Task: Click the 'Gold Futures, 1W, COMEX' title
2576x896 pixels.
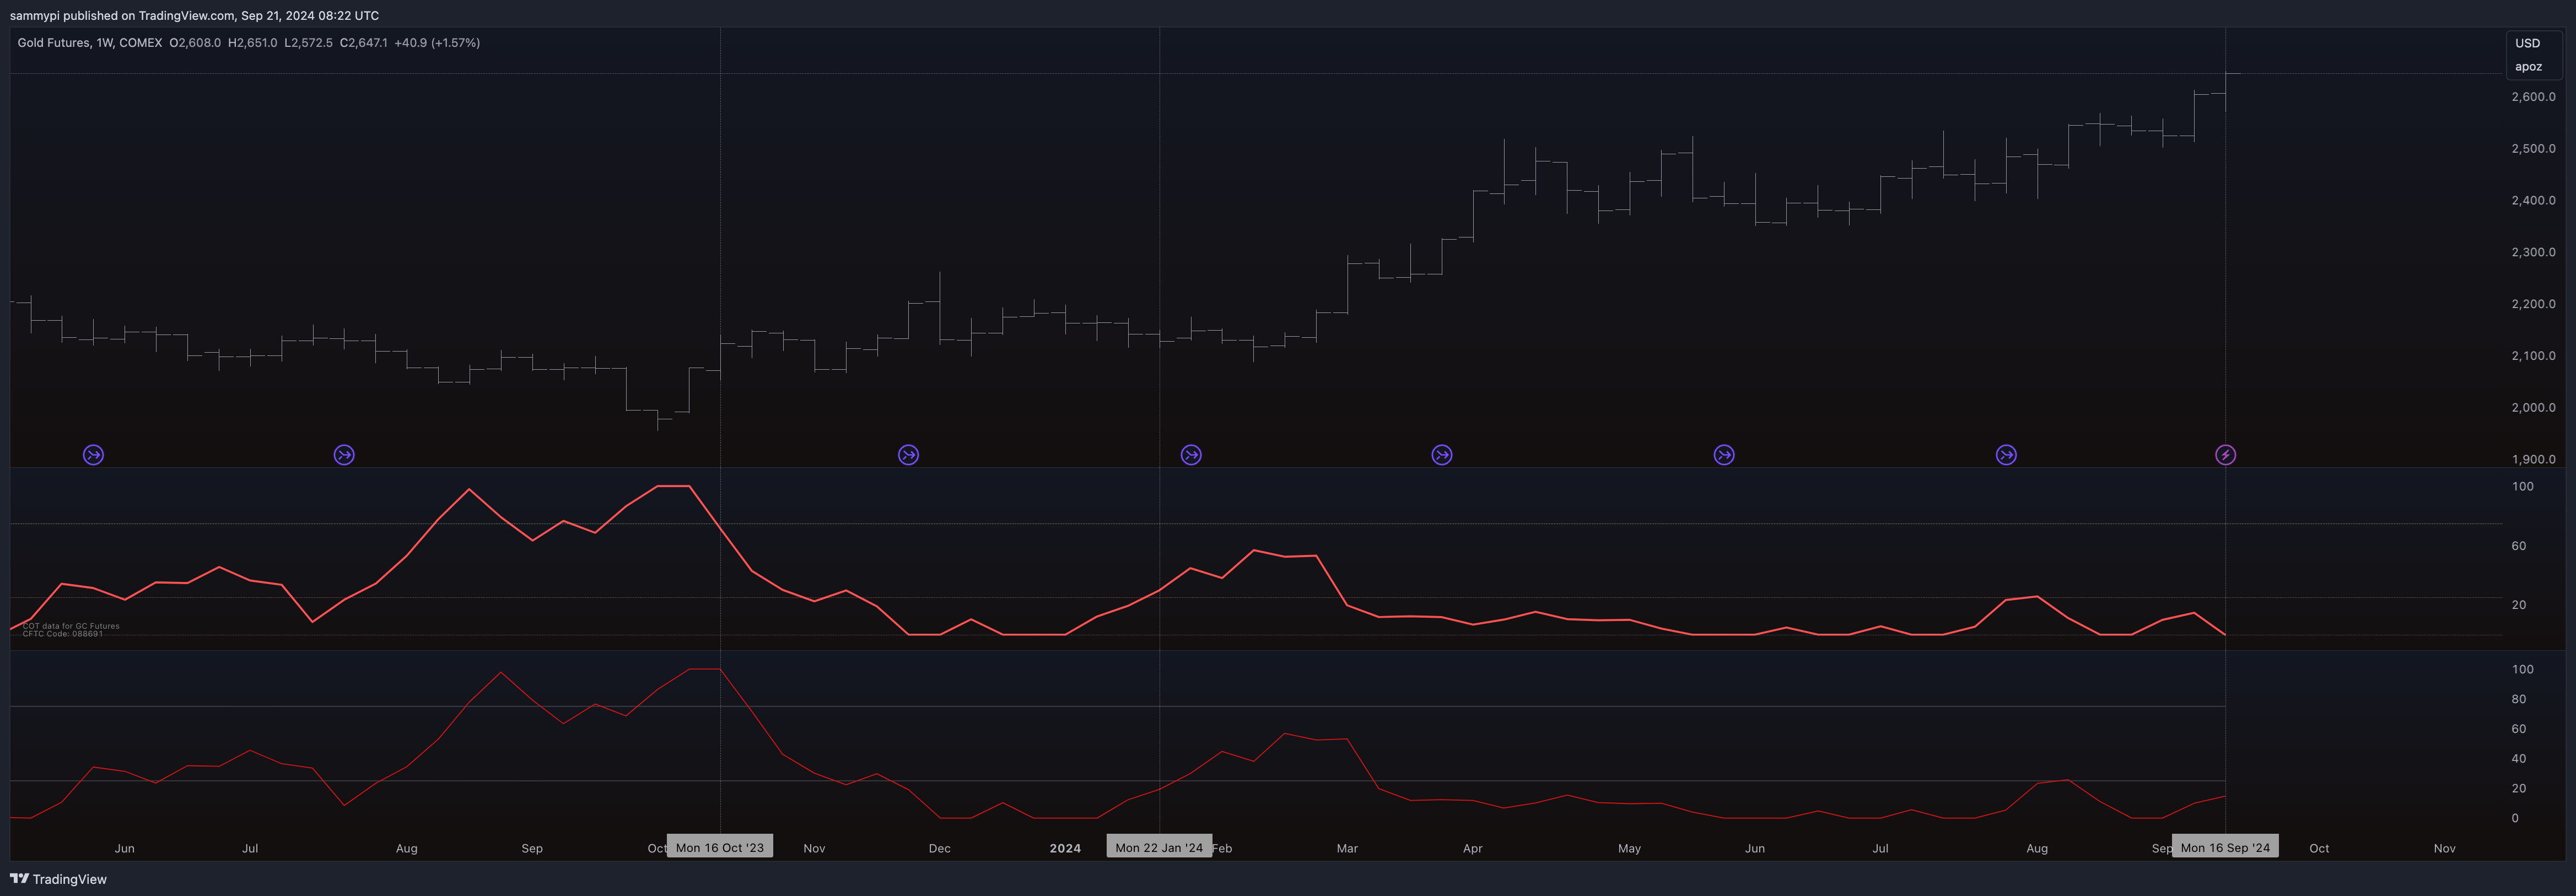Action: pyautogui.click(x=90, y=43)
